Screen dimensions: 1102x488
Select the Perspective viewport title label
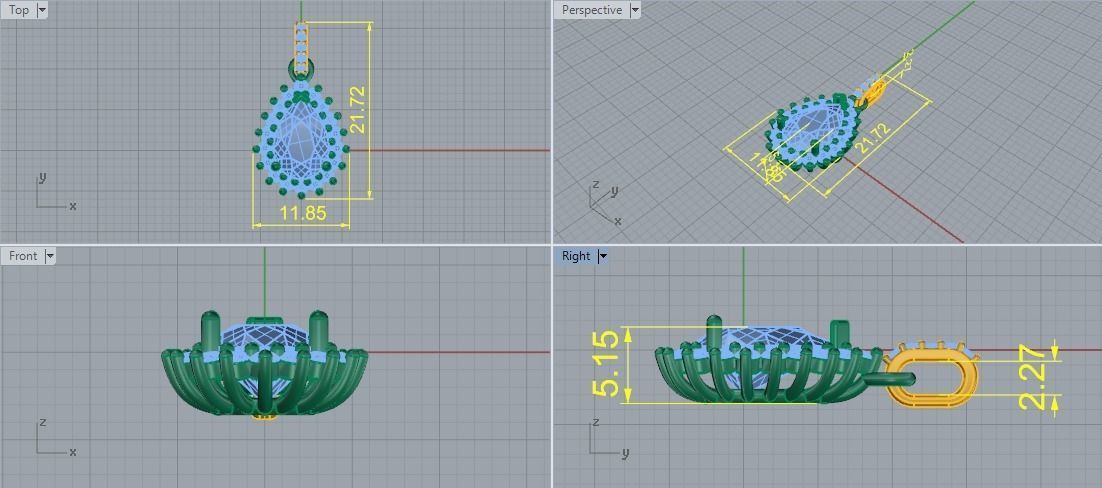pos(592,10)
